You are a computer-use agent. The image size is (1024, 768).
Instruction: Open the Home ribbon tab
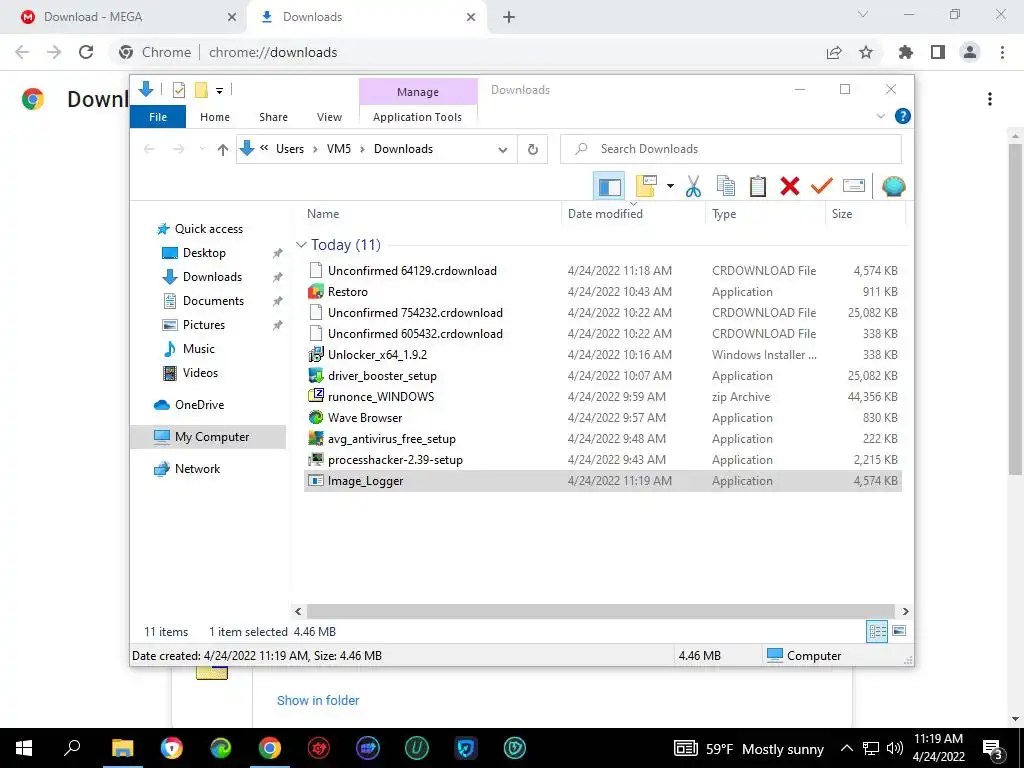pyautogui.click(x=215, y=117)
